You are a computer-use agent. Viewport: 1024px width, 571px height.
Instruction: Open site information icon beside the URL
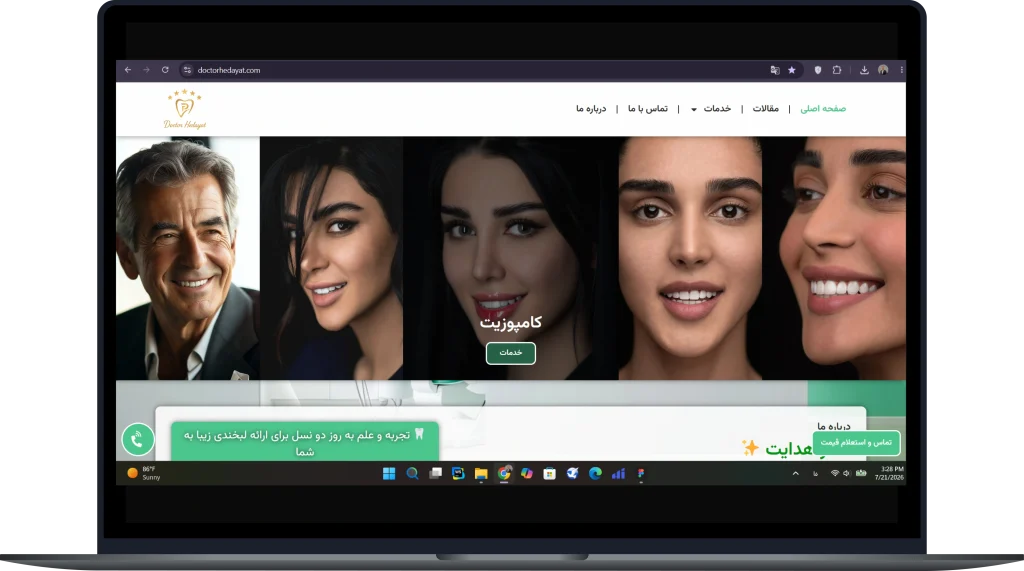click(x=187, y=70)
